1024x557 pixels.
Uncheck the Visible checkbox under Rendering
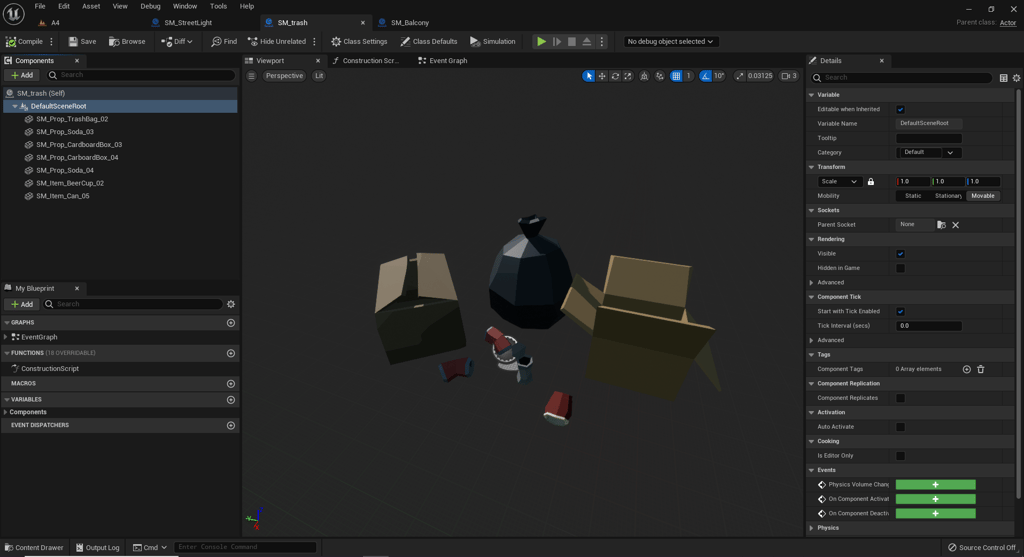tap(900, 254)
